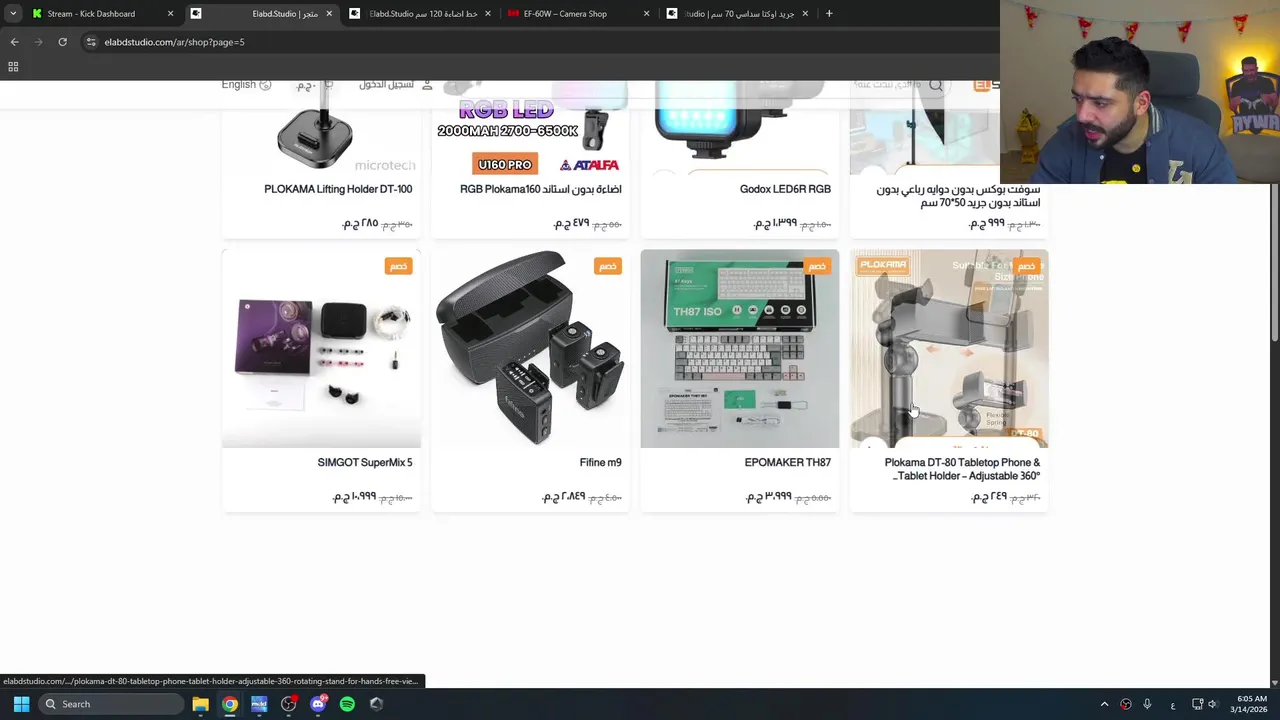Viewport: 1280px width, 720px height.
Task: Open EPOMAKER TH87 keyboard product image
Action: [740, 348]
